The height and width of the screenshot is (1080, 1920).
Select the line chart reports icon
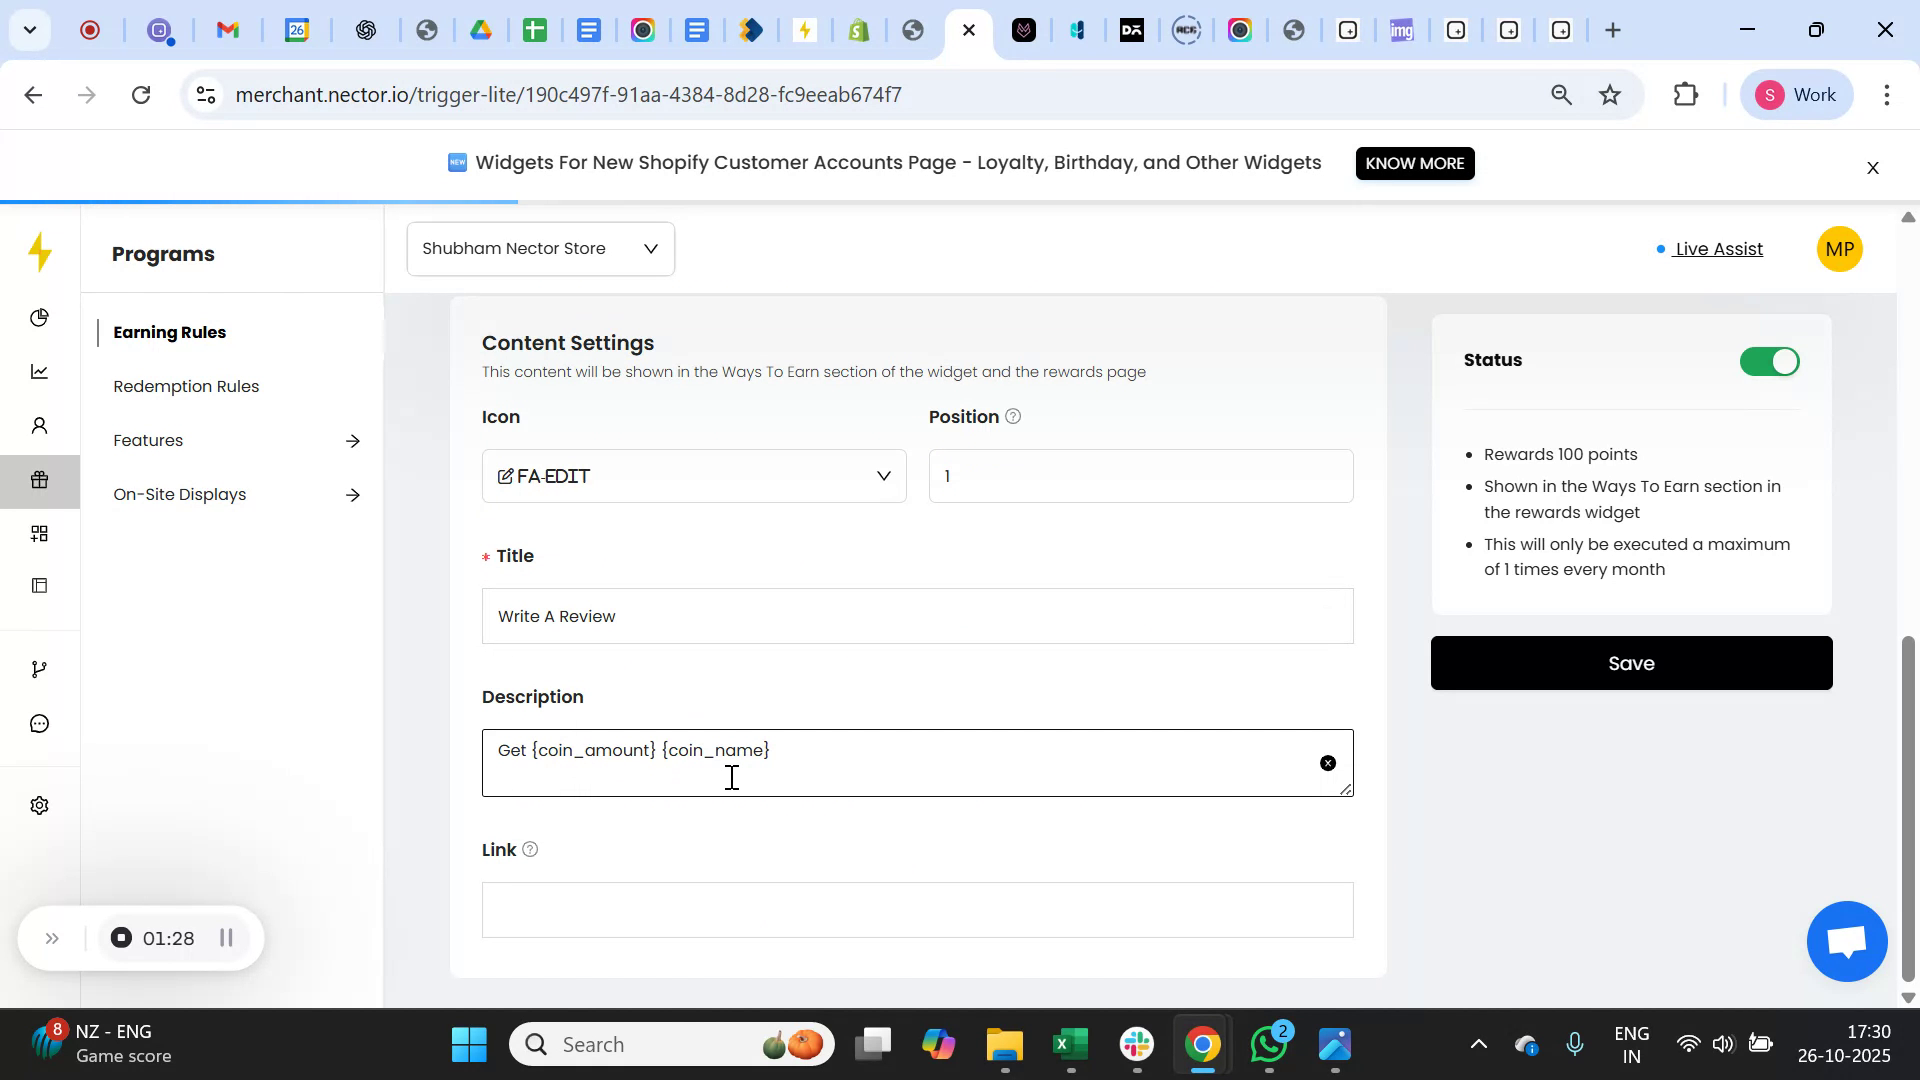pos(39,371)
